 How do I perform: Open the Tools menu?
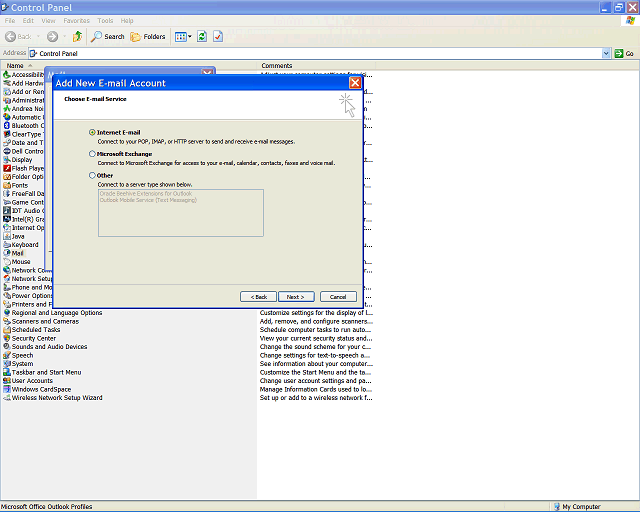pyautogui.click(x=105, y=20)
